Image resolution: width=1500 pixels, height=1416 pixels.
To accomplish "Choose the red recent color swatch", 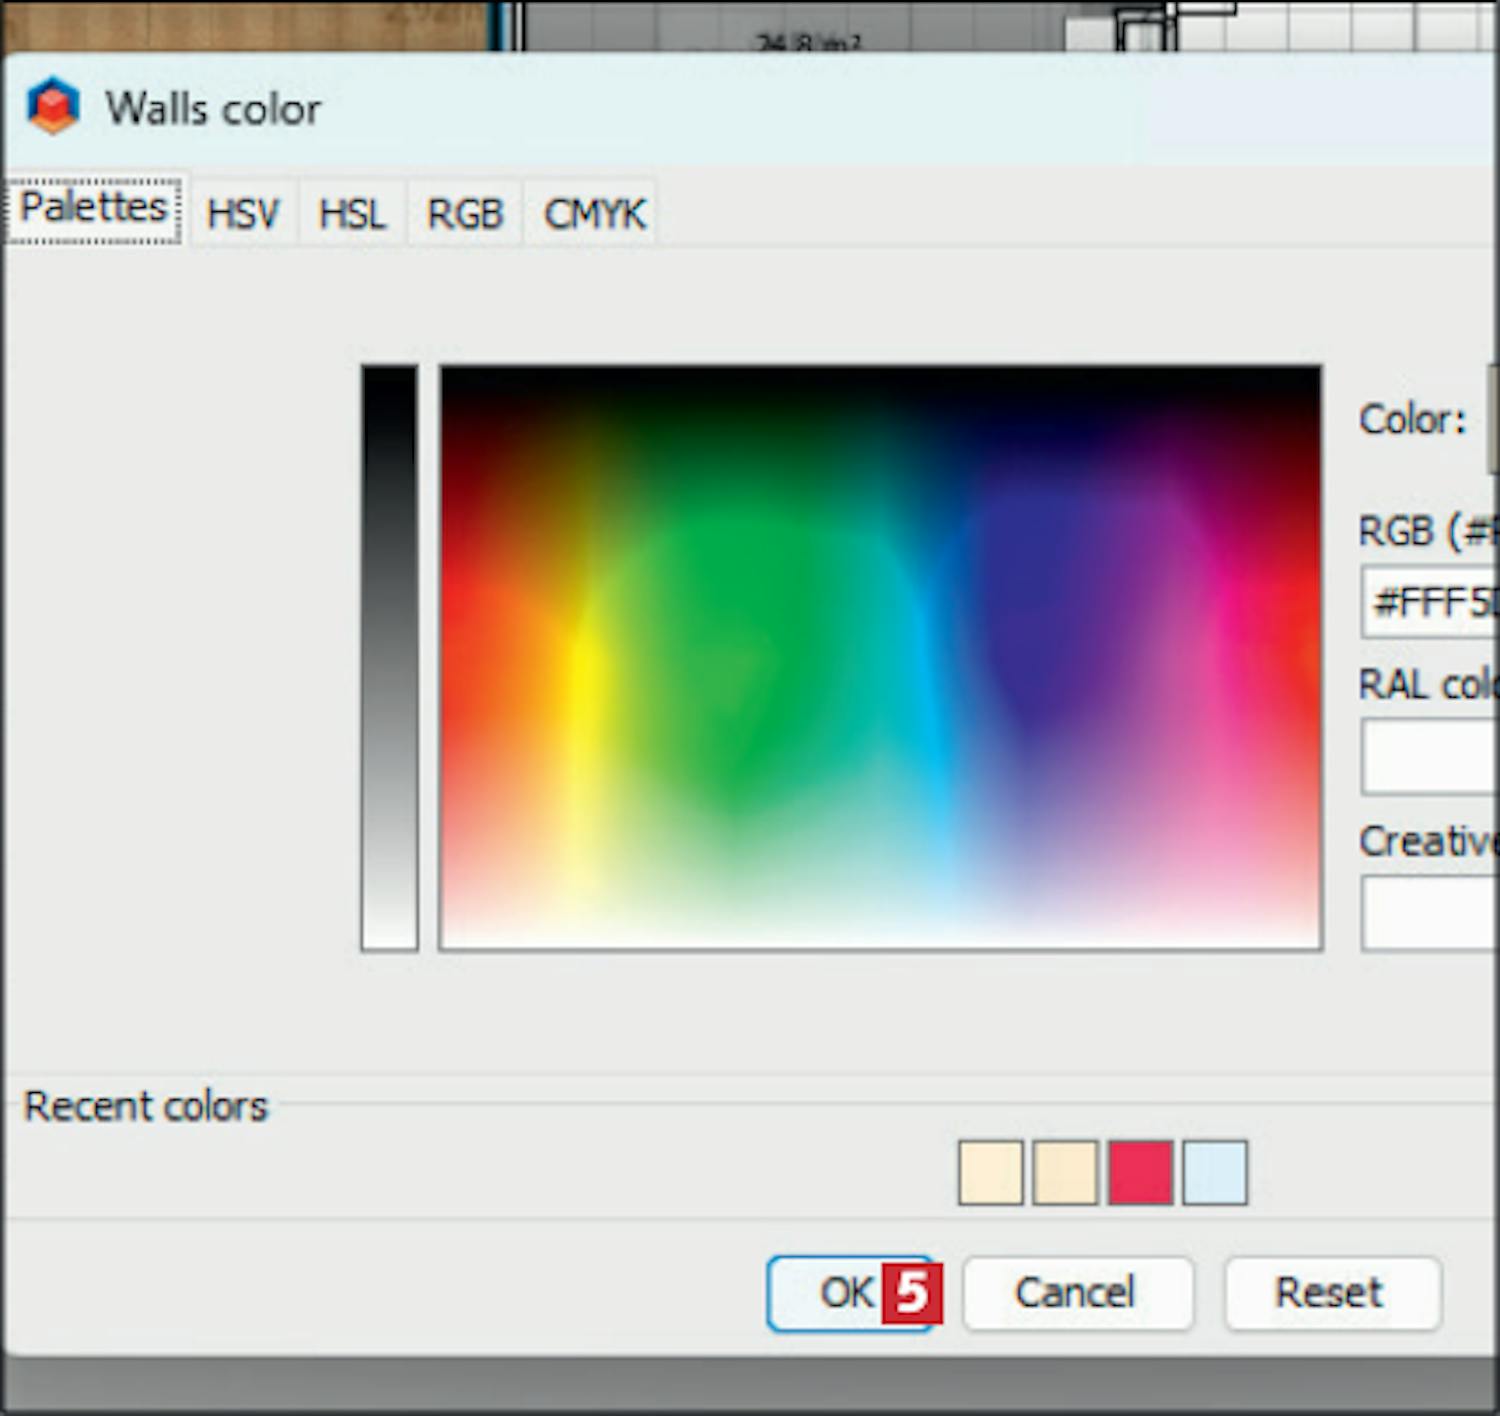I will [1140, 1172].
